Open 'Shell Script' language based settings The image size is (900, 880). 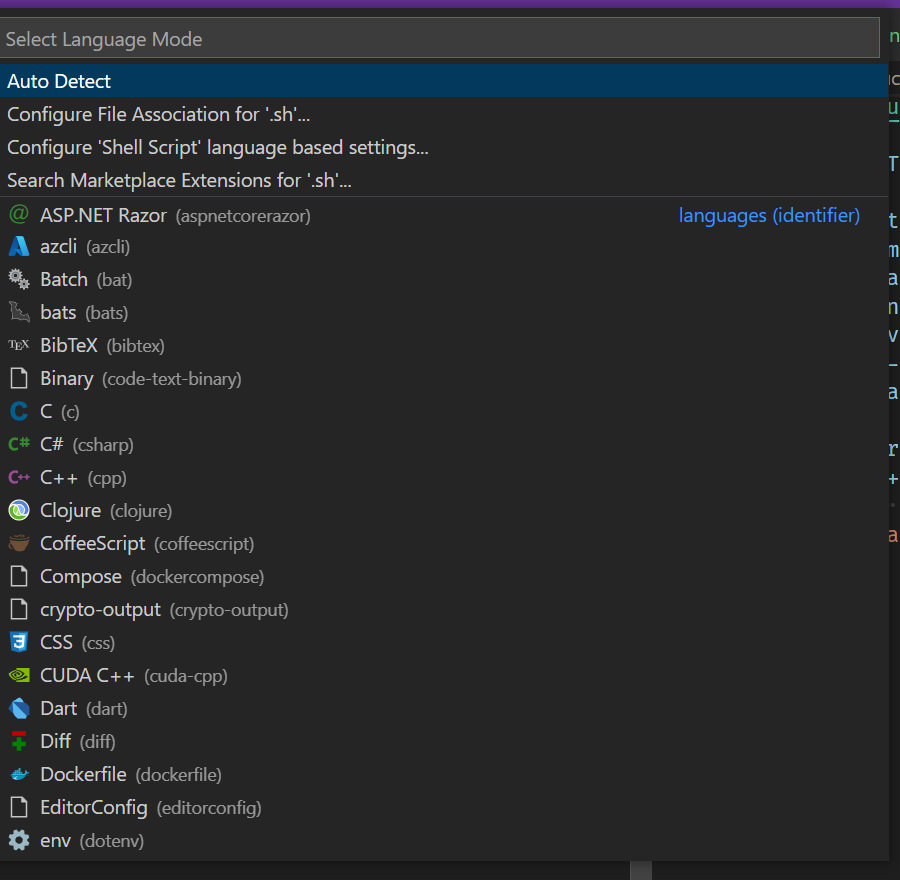[216, 147]
